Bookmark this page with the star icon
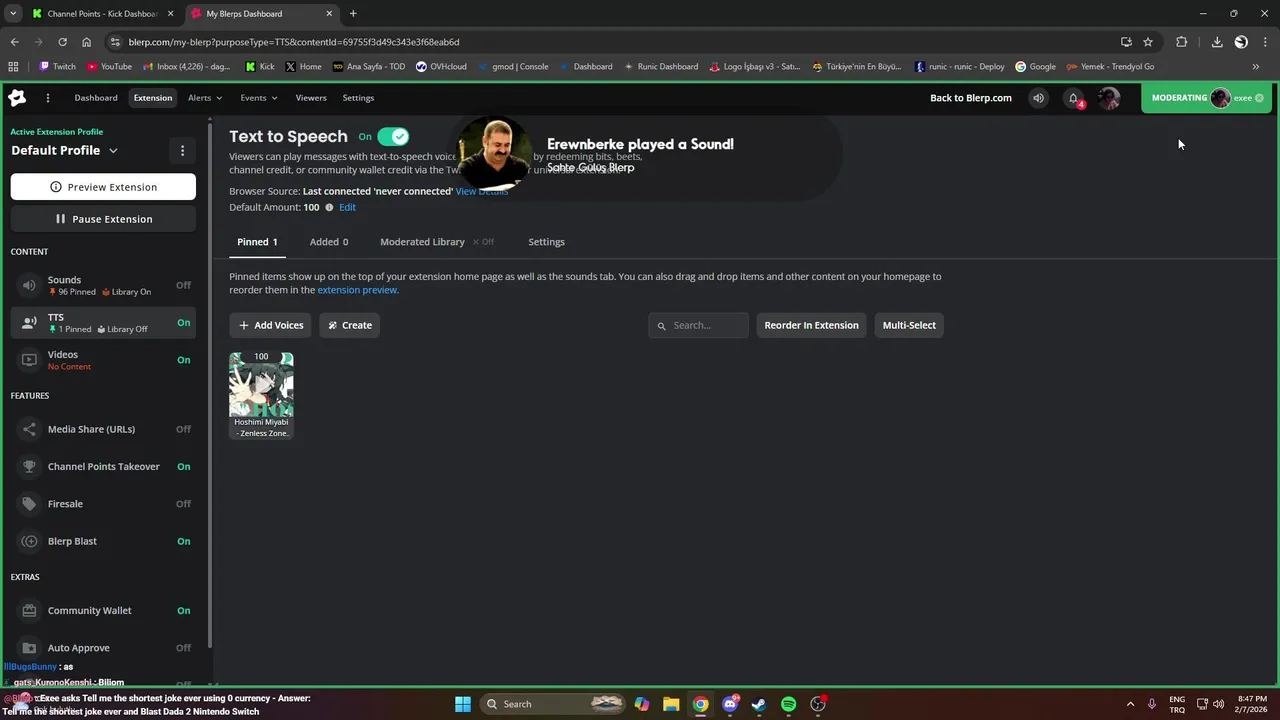 coord(1148,42)
